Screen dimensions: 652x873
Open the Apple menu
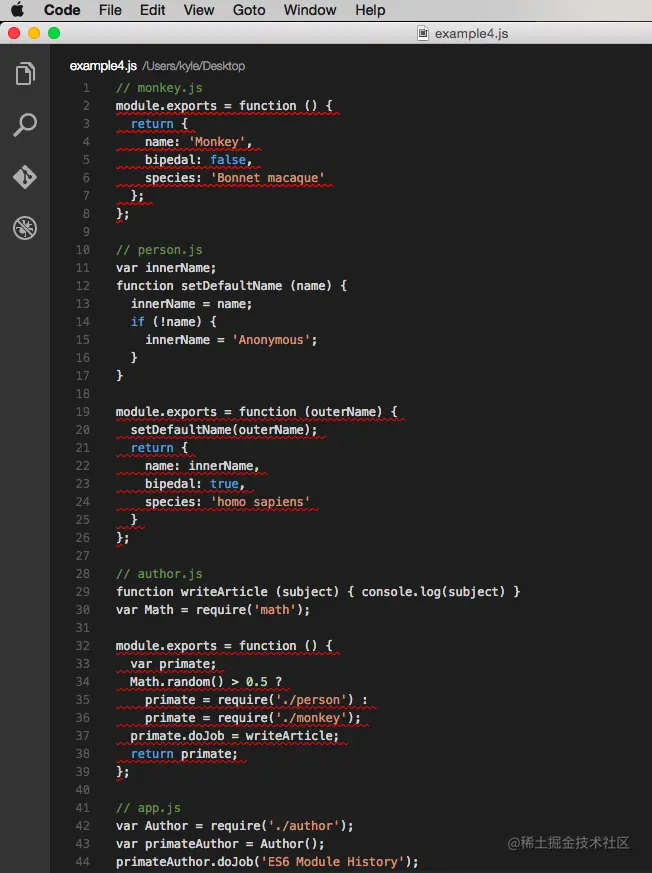[x=17, y=9]
